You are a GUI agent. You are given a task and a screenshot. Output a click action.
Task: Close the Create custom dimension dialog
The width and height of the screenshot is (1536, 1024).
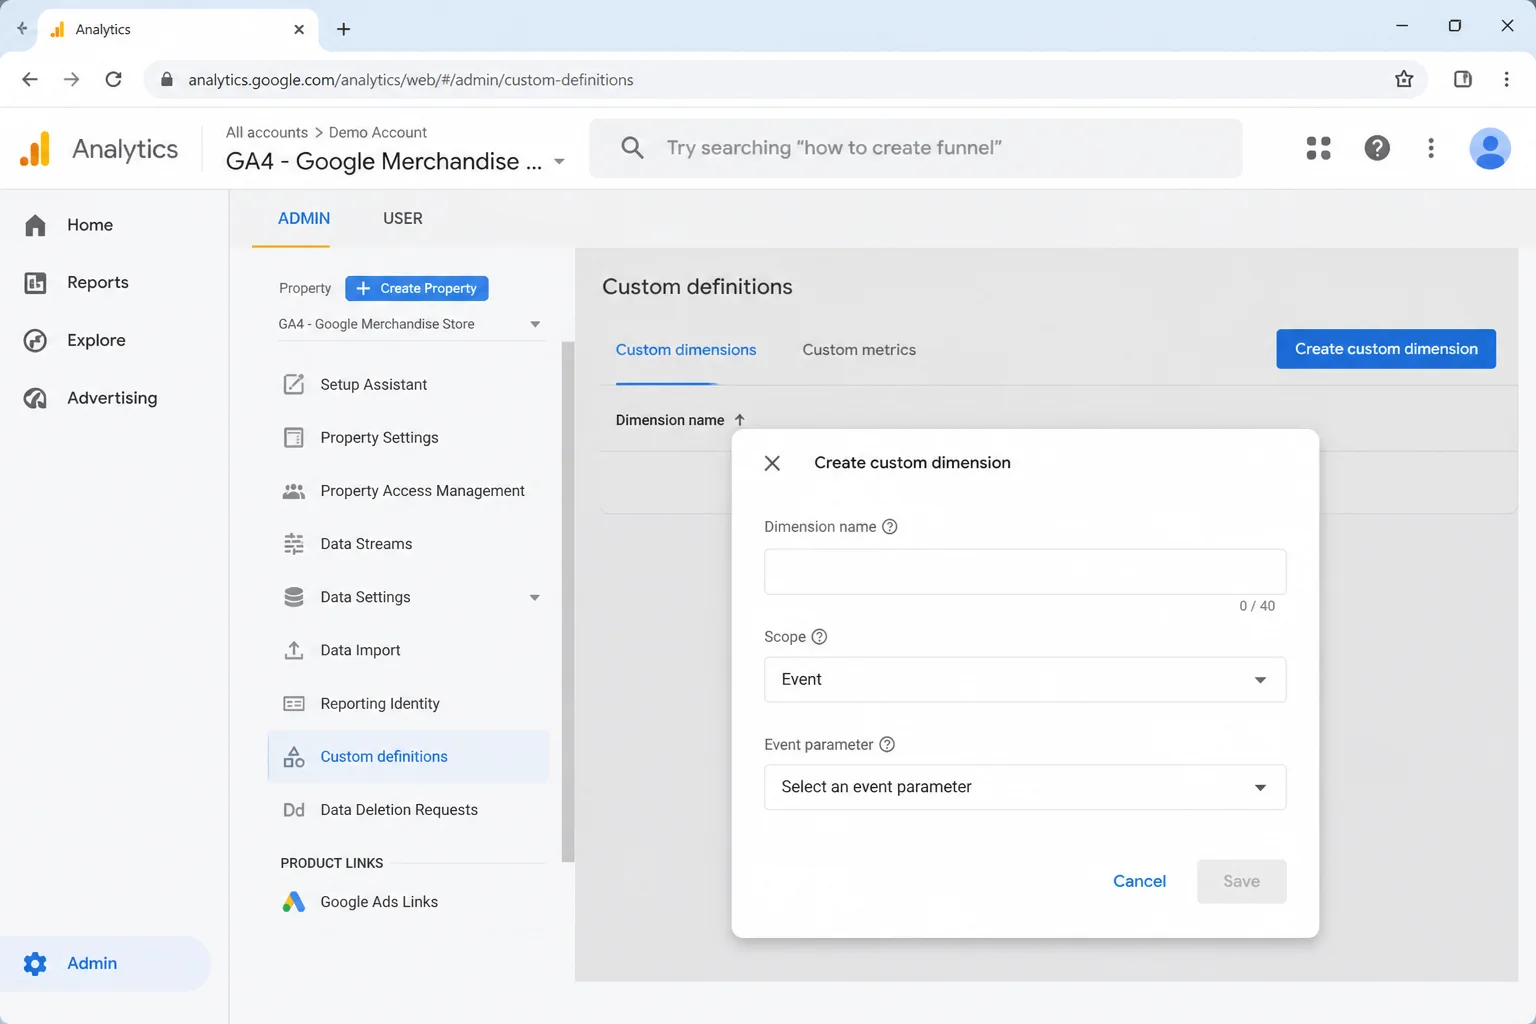click(772, 463)
